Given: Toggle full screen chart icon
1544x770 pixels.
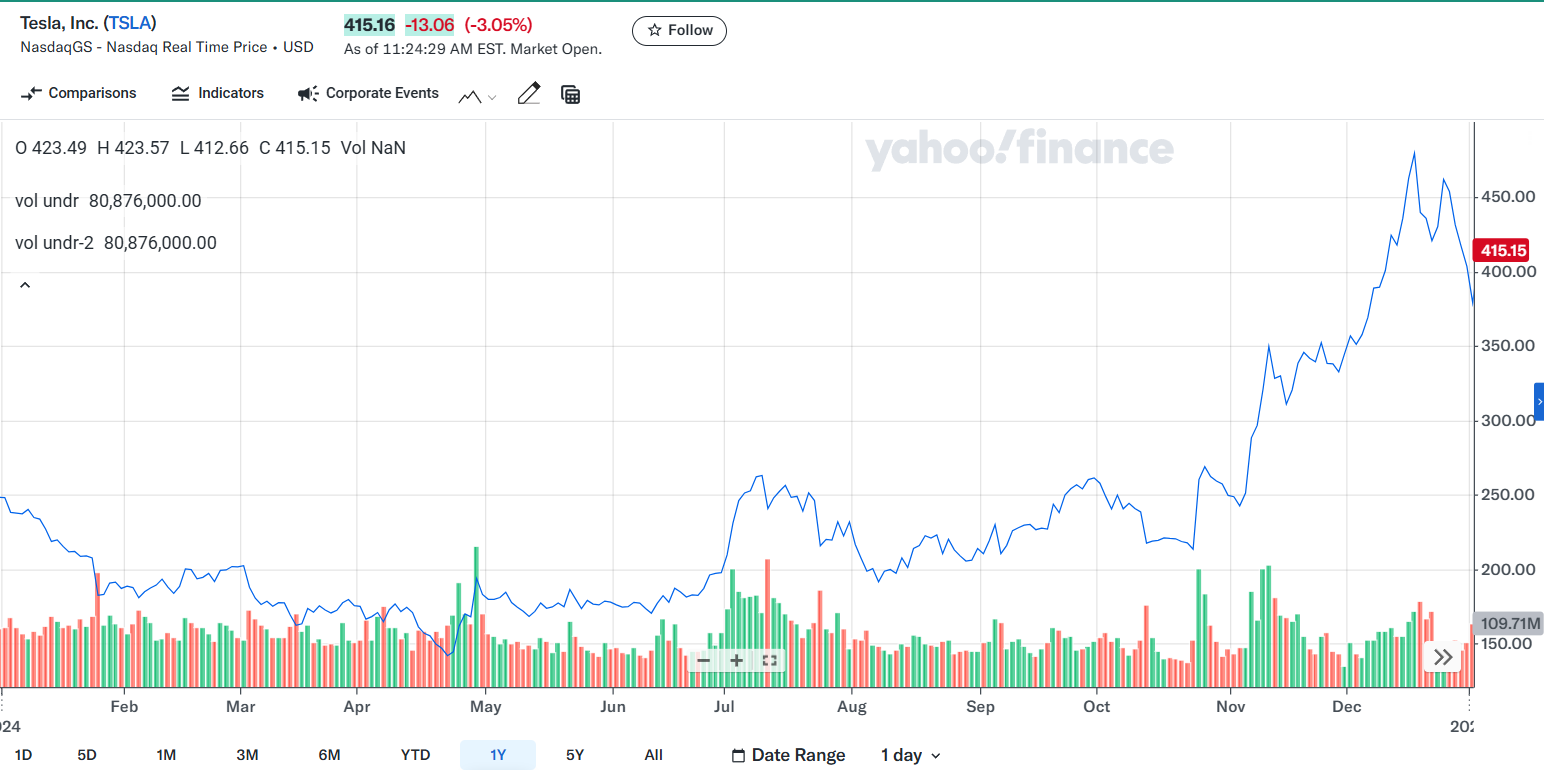Looking at the screenshot, I should click(x=770, y=660).
